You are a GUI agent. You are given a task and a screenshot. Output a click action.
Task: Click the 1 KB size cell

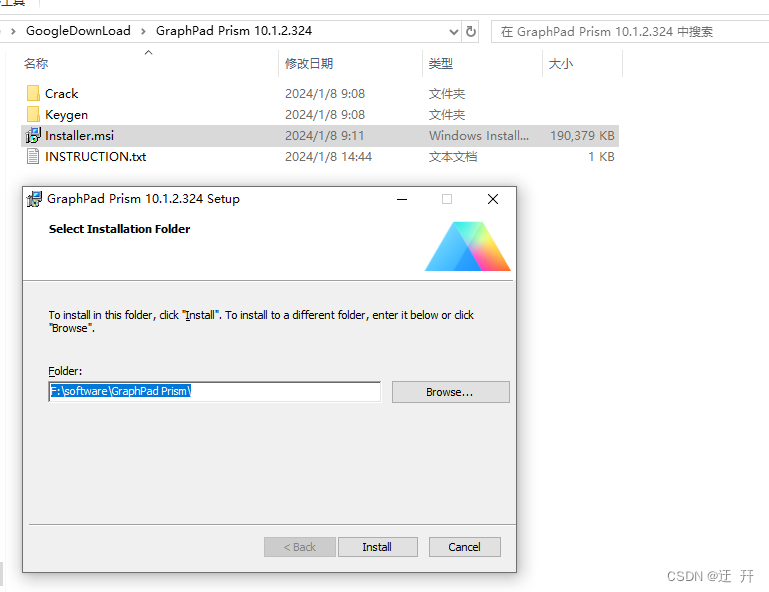601,156
